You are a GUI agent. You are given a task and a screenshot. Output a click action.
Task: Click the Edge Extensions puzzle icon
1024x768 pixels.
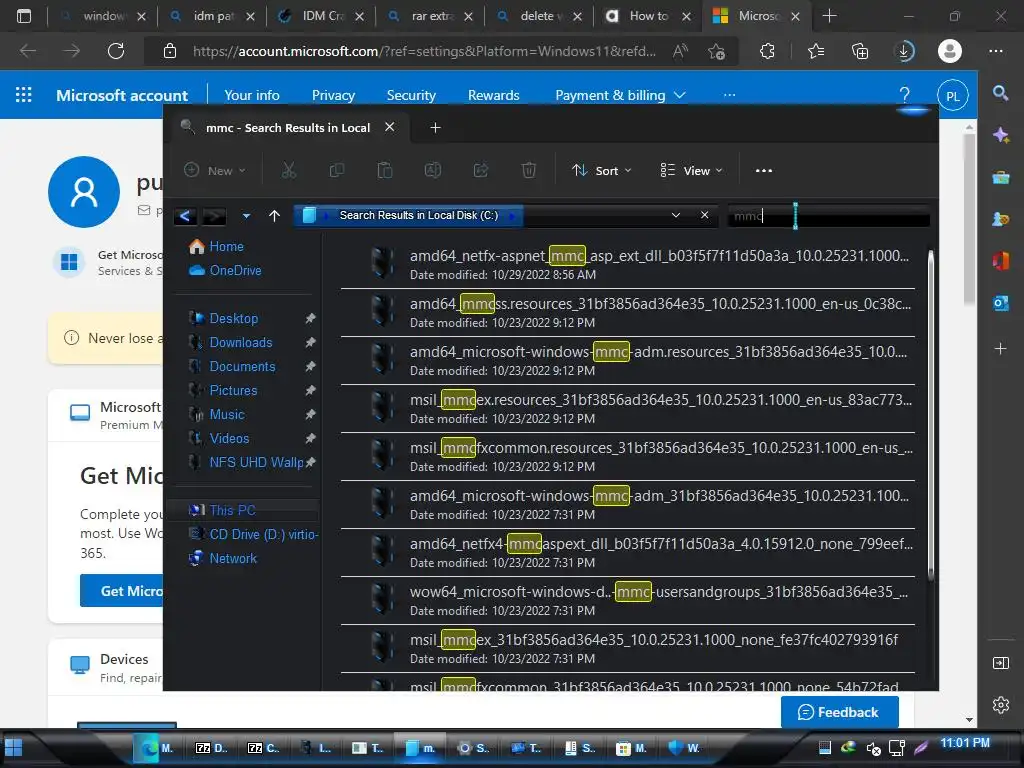[x=767, y=51]
